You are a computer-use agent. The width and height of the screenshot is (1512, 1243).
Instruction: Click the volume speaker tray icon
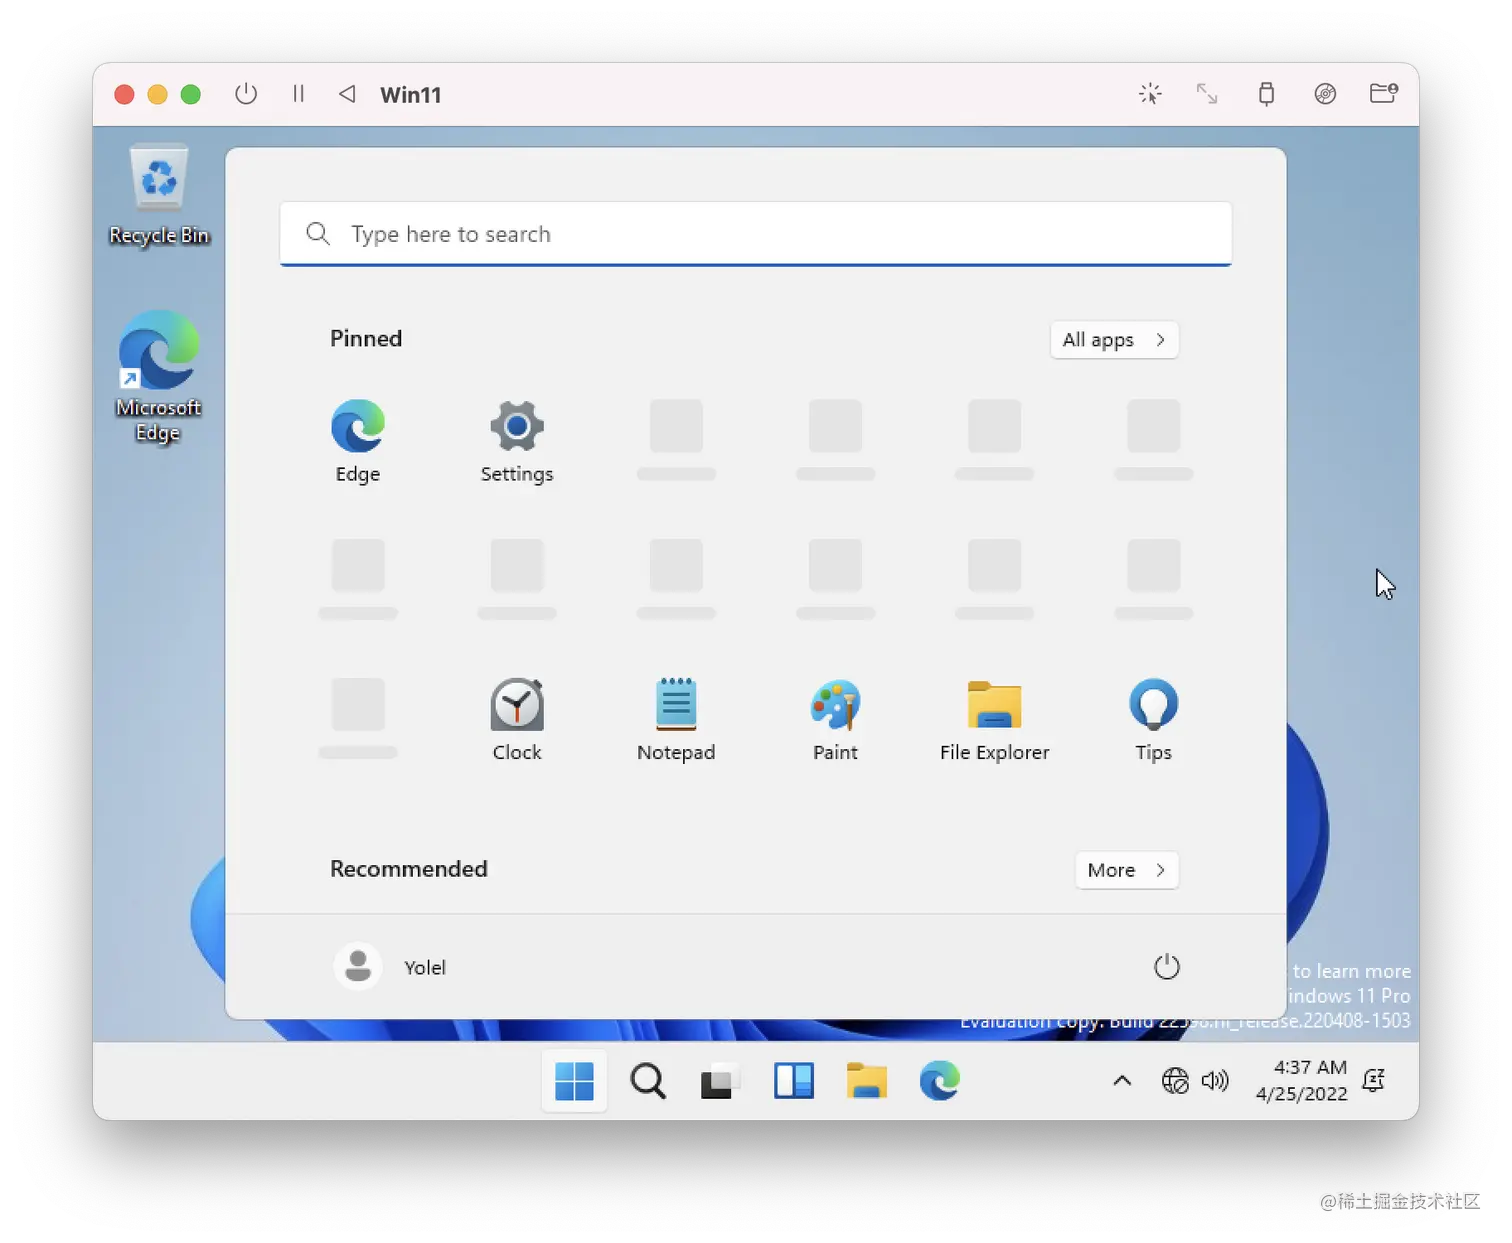1215,1081
